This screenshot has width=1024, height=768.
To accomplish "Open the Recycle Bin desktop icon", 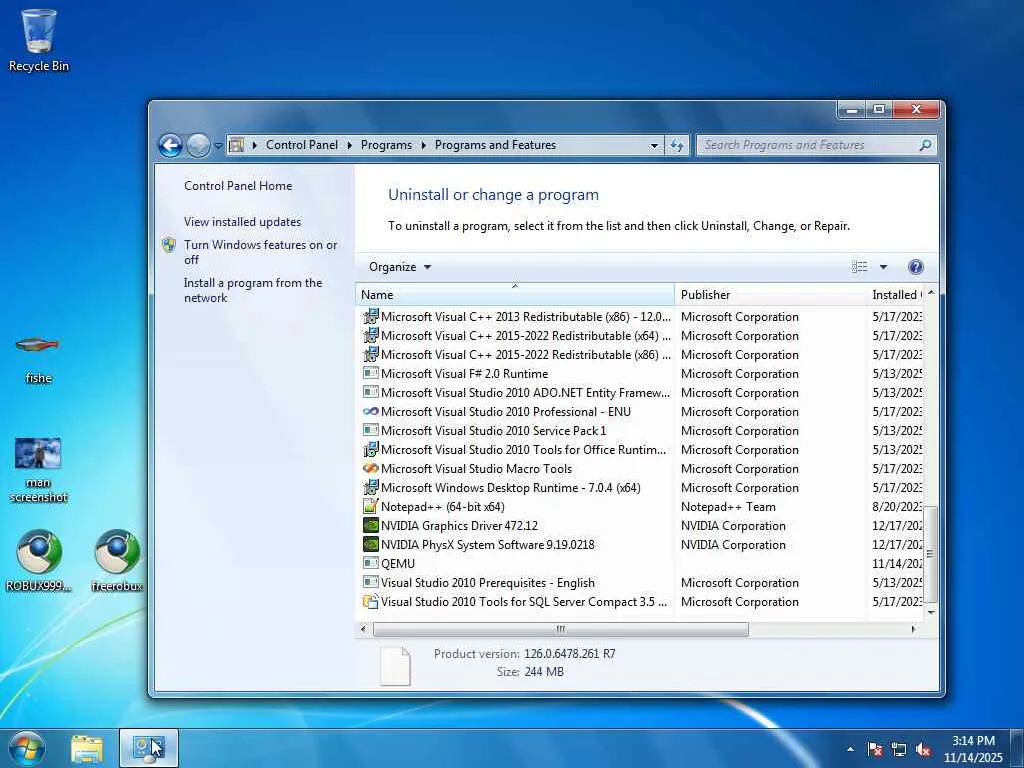I will coord(39,39).
